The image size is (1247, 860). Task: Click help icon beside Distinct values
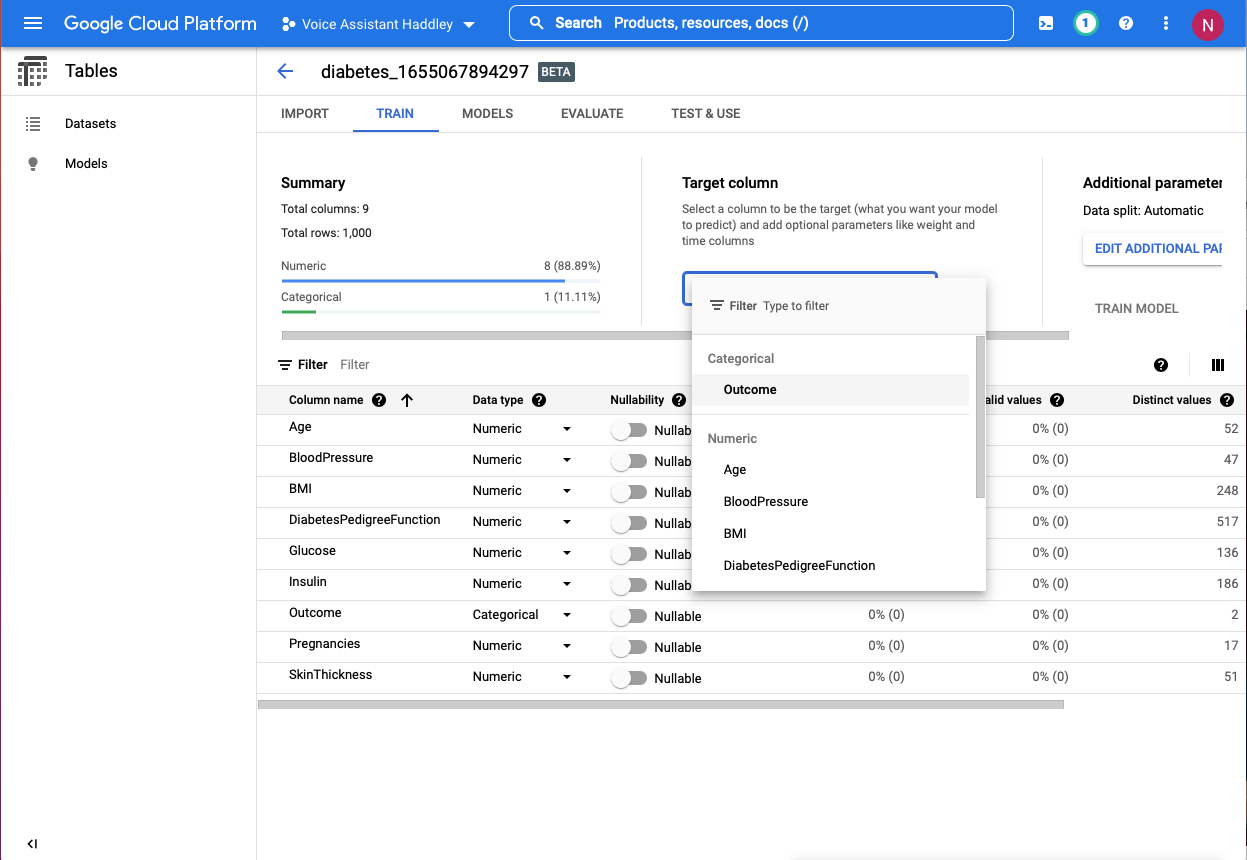(x=1226, y=400)
